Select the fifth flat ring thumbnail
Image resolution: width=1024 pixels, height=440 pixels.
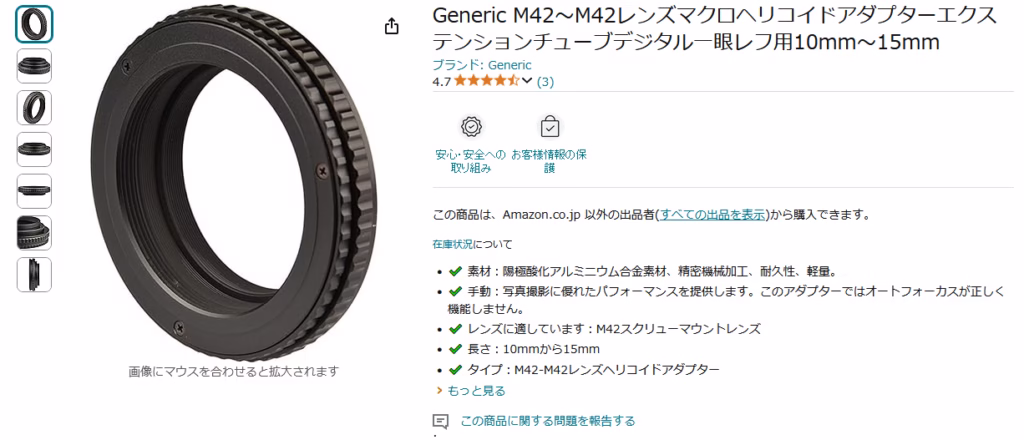(x=34, y=191)
